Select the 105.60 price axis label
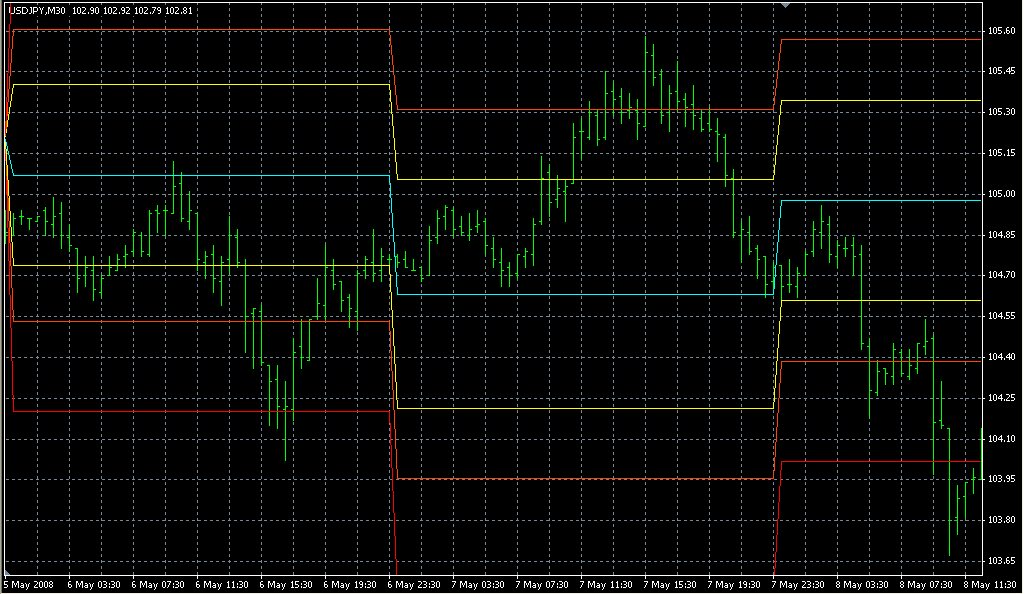 (x=1002, y=31)
